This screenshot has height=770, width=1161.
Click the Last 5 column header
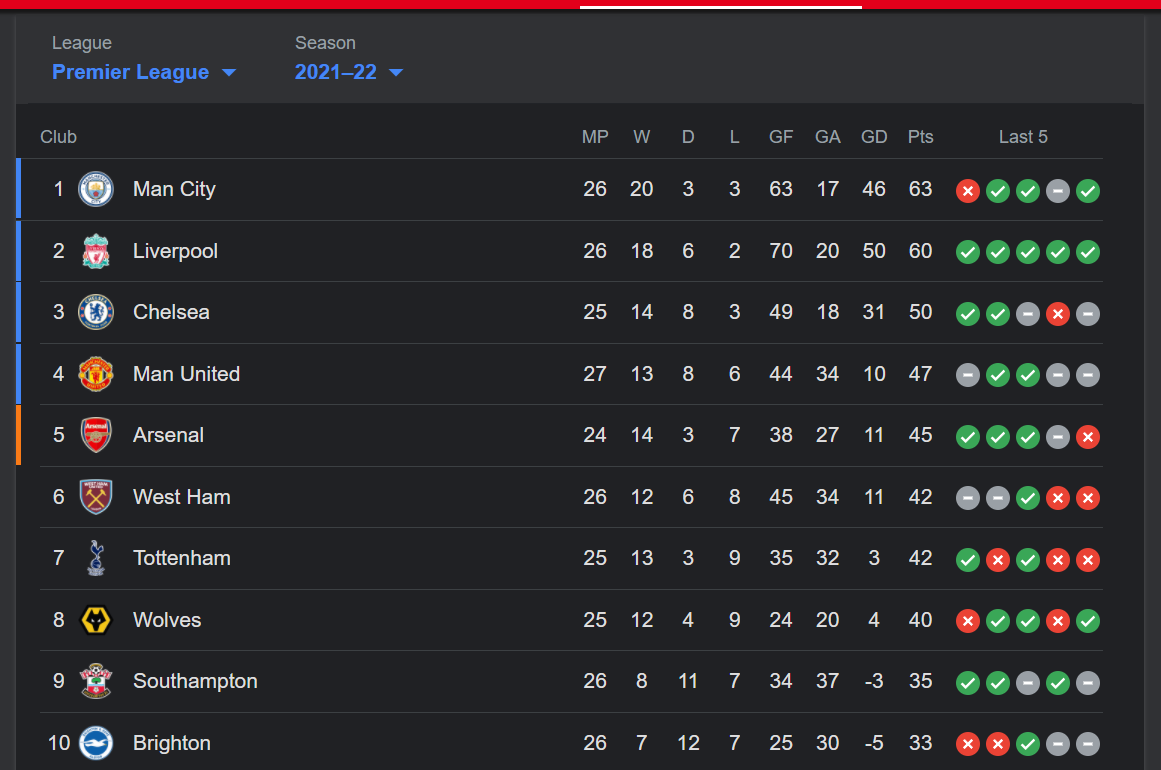pos(1023,137)
